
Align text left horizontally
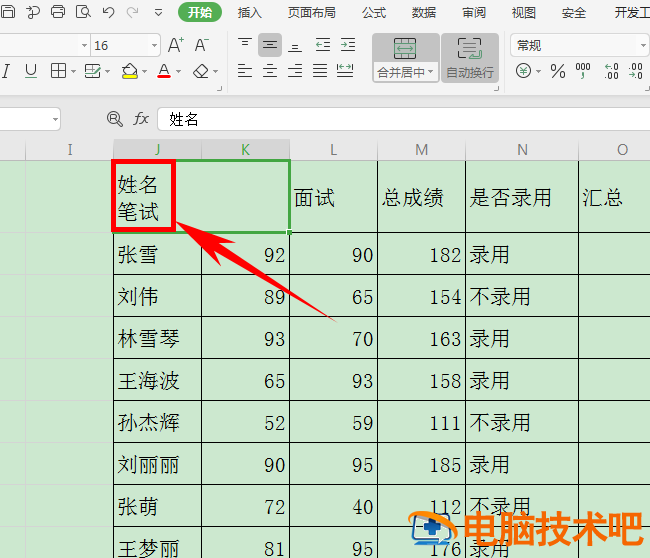(245, 71)
